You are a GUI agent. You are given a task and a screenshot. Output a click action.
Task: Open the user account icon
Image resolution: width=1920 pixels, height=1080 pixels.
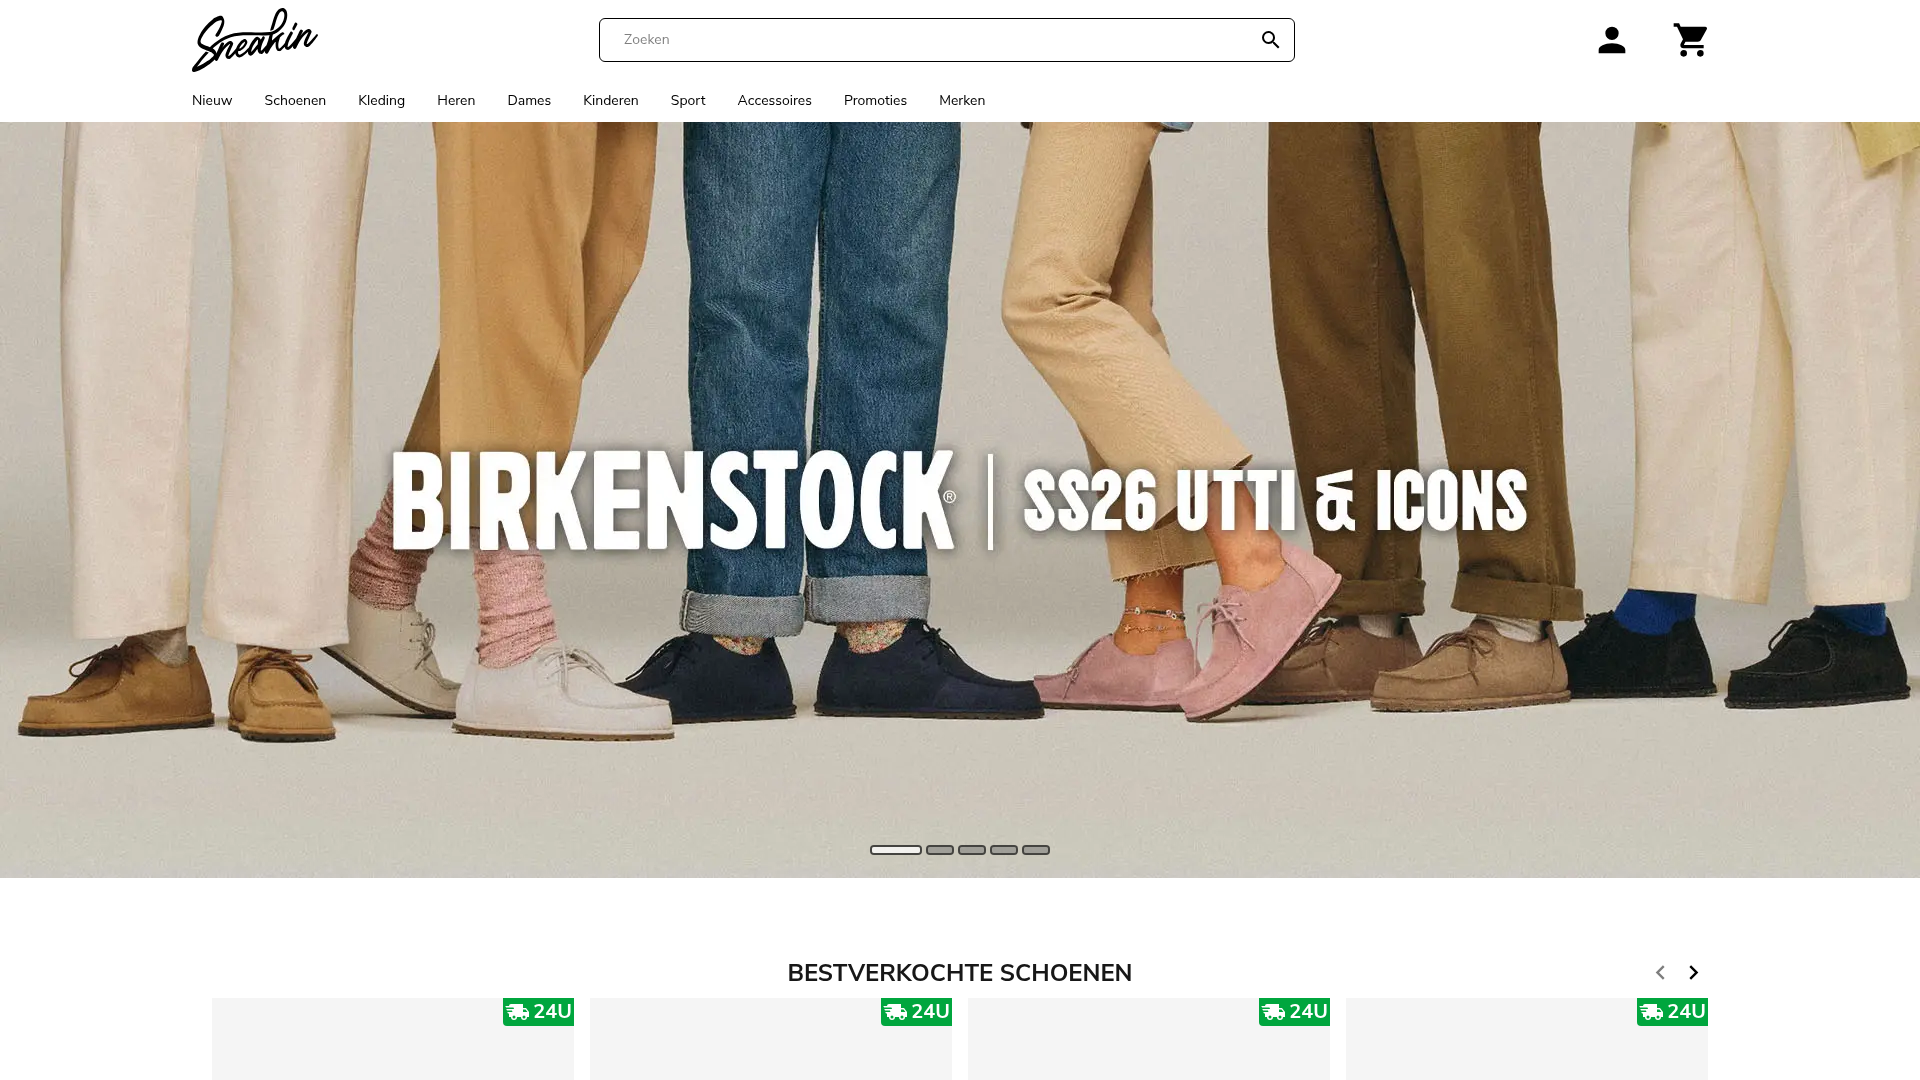click(x=1611, y=40)
